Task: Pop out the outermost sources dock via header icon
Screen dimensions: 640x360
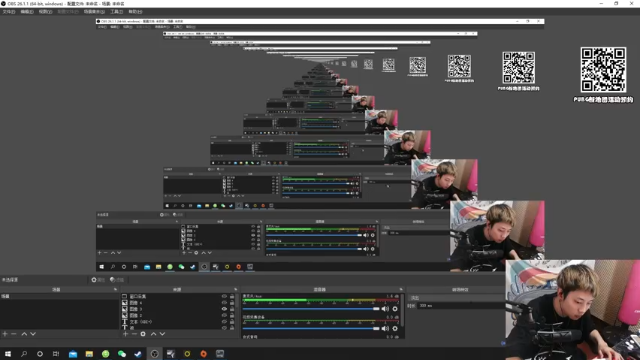Action: coord(236,289)
